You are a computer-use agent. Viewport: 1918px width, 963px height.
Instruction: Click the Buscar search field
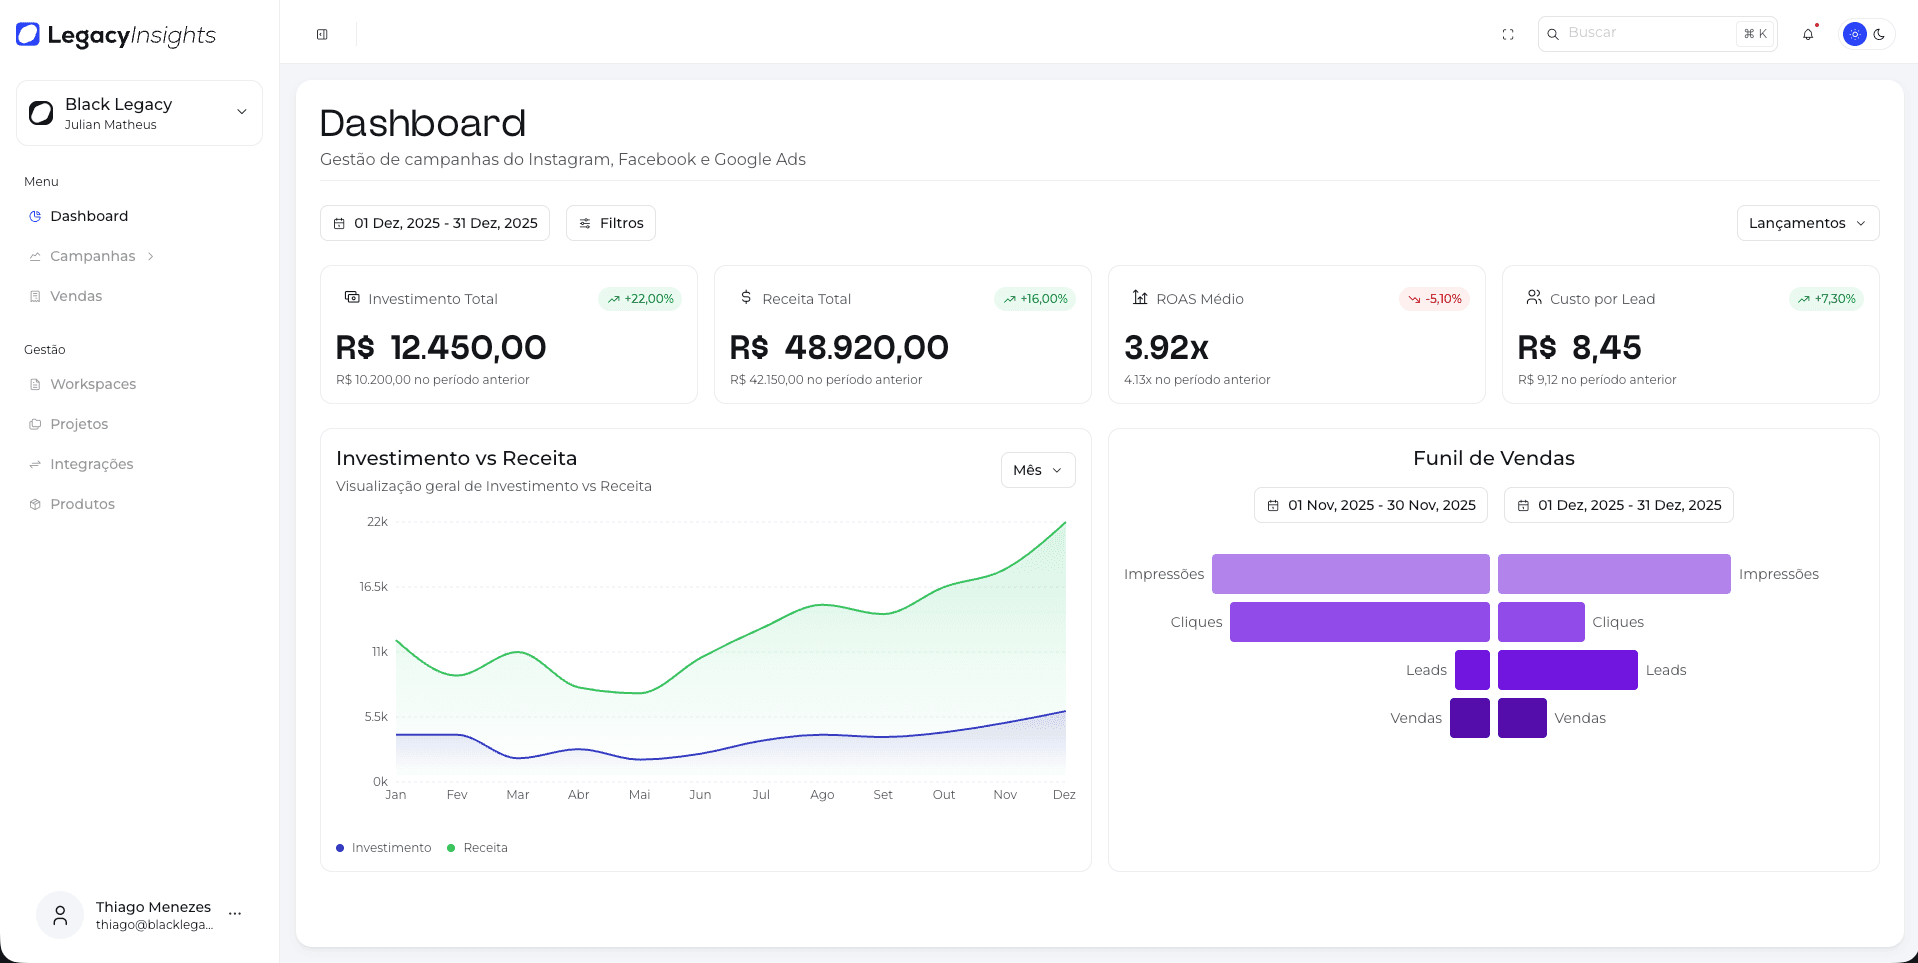click(x=1650, y=33)
